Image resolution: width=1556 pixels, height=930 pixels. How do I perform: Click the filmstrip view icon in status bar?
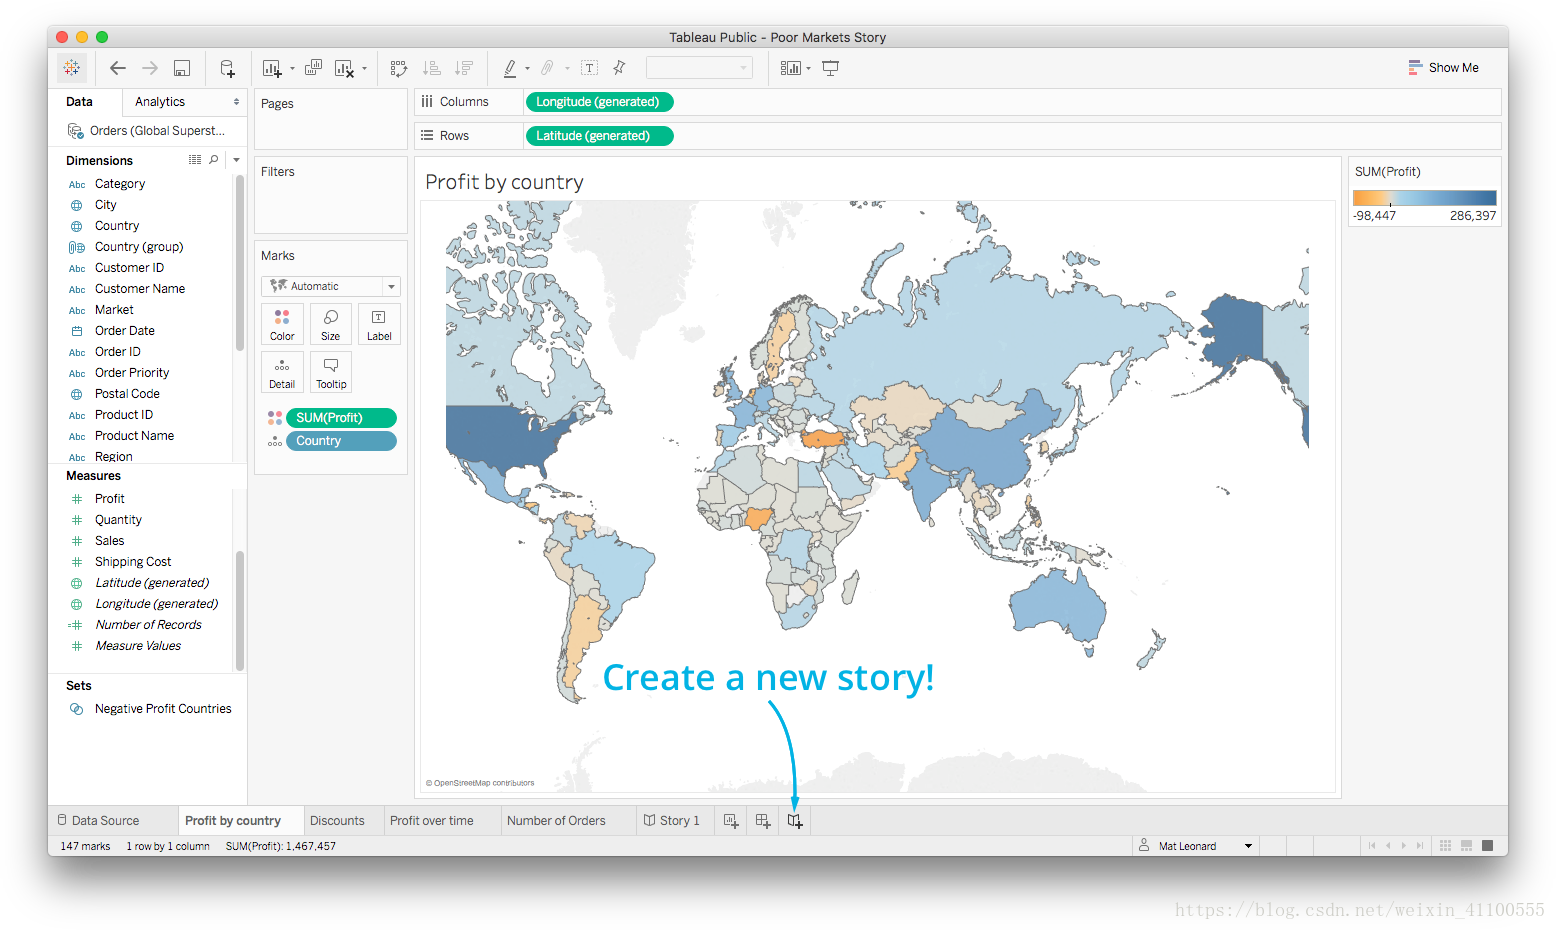coord(1466,846)
